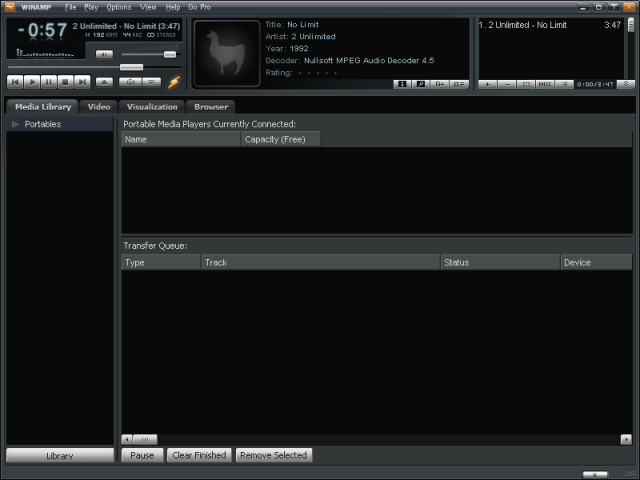The width and height of the screenshot is (640, 480).
Task: Click the transfer queue horizontal scrollbar thumb
Action: 145,439
